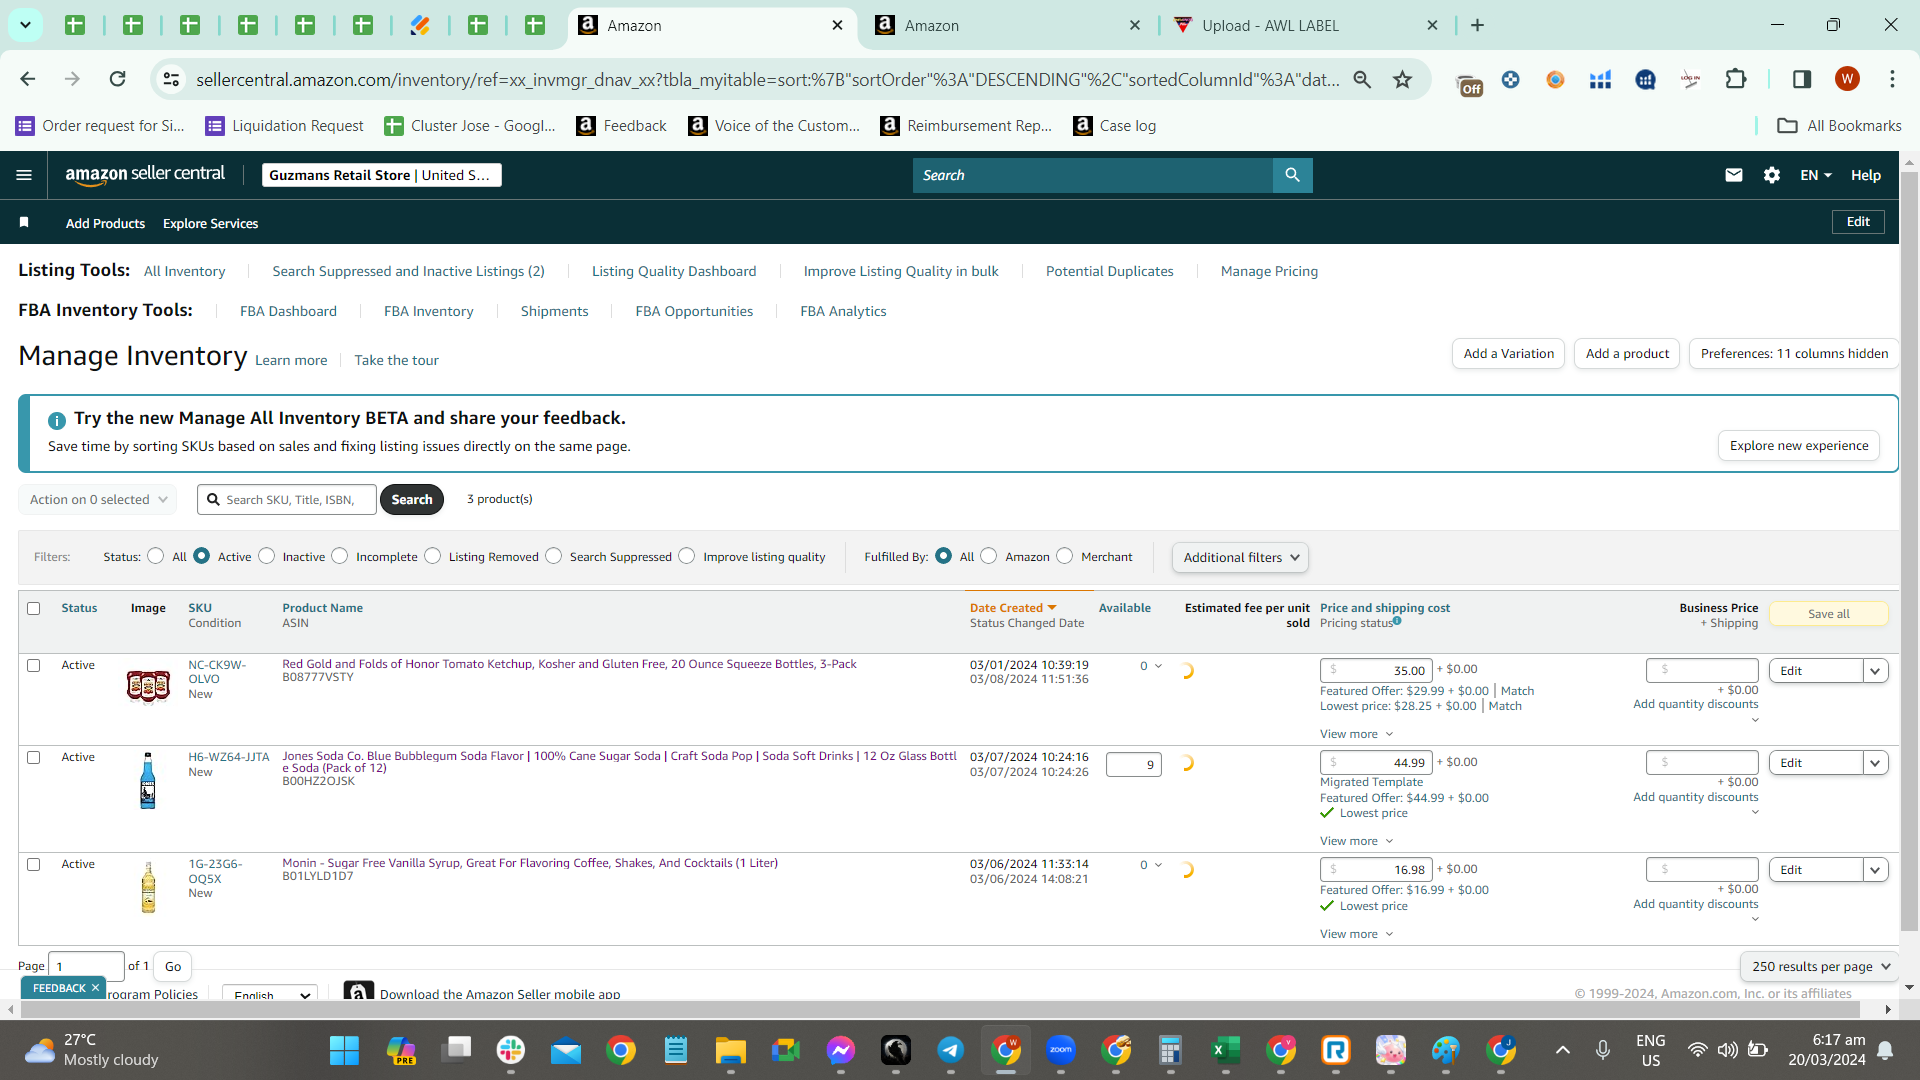
Task: Click Explore new experience button
Action: click(1799, 445)
